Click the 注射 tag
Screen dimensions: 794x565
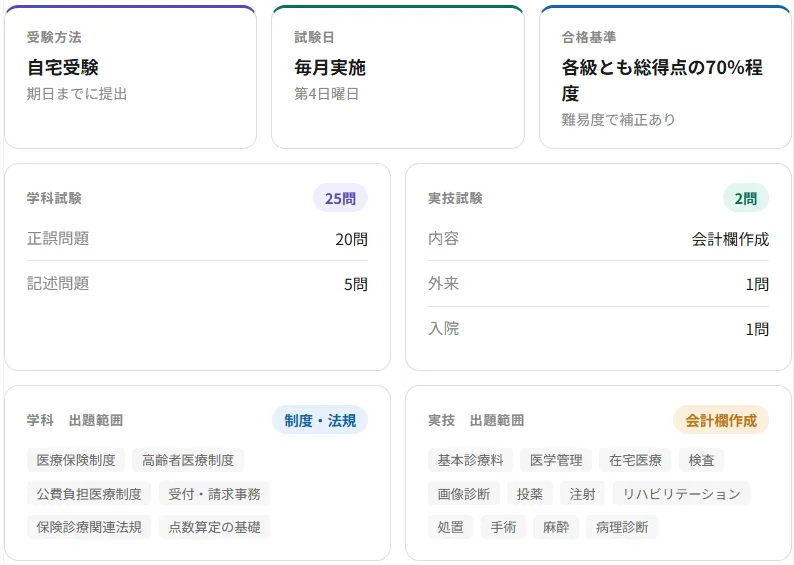(x=582, y=494)
